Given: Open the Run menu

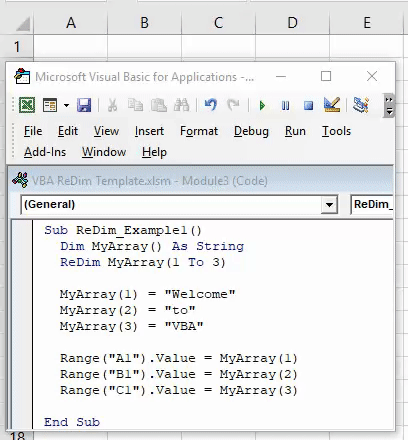Looking at the screenshot, I should click(295, 131).
